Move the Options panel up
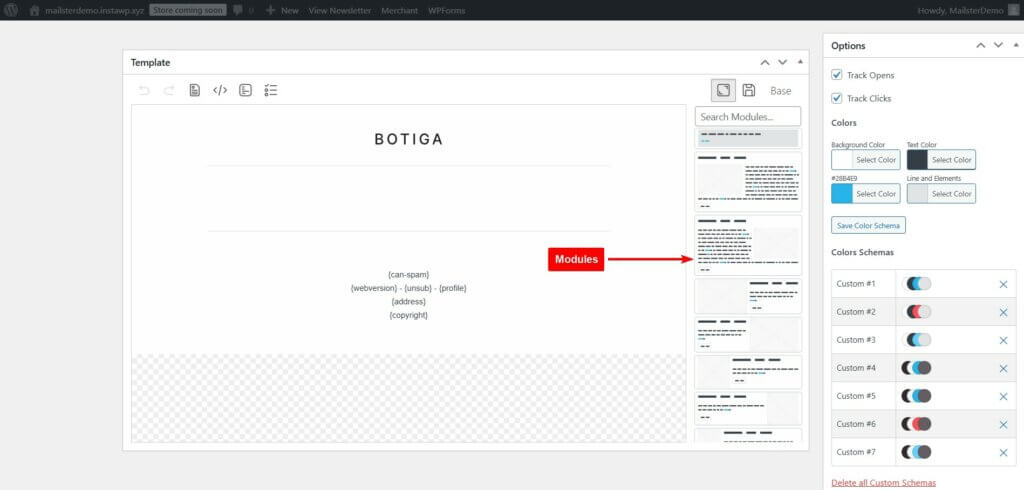 tap(981, 45)
